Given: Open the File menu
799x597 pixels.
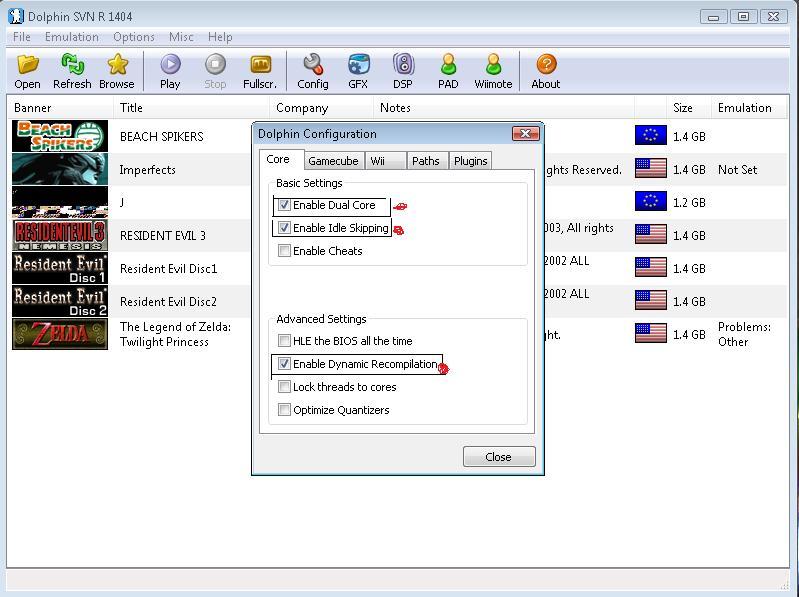Looking at the screenshot, I should (21, 37).
